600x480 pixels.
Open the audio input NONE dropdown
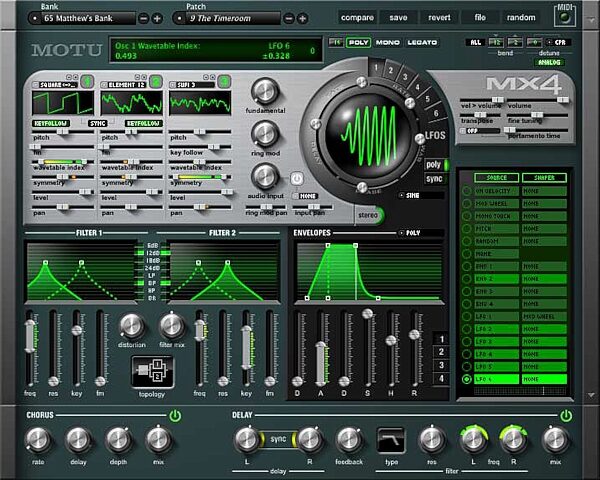305,196
